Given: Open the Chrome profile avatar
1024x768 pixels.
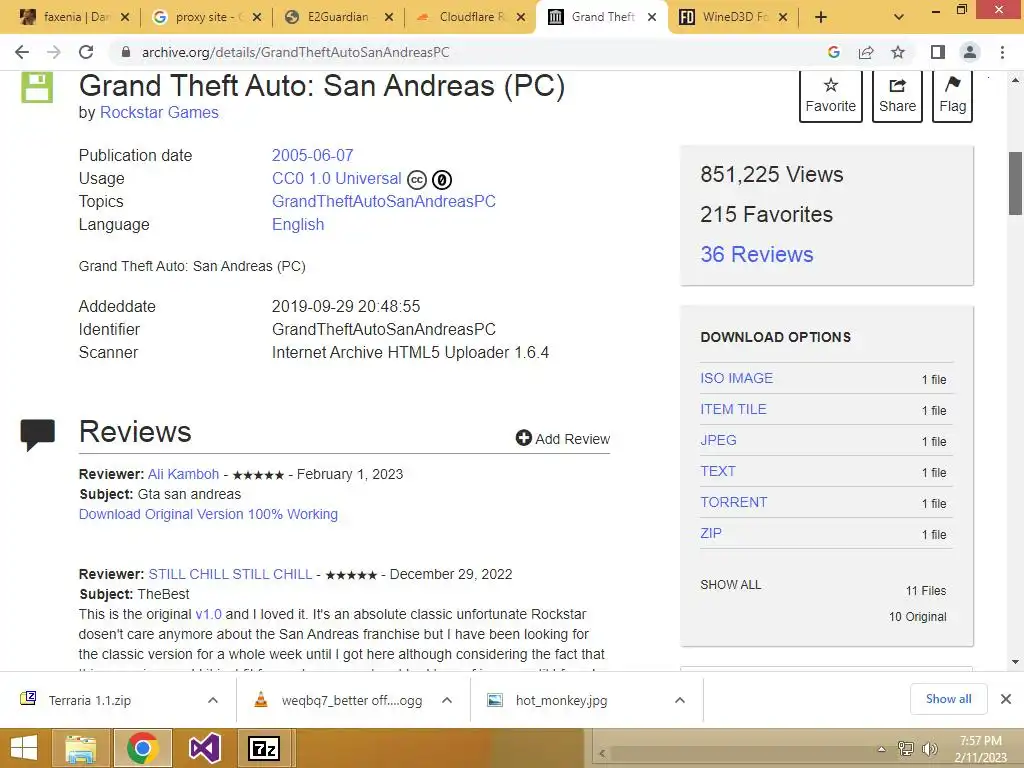Looking at the screenshot, I should pyautogui.click(x=970, y=52).
